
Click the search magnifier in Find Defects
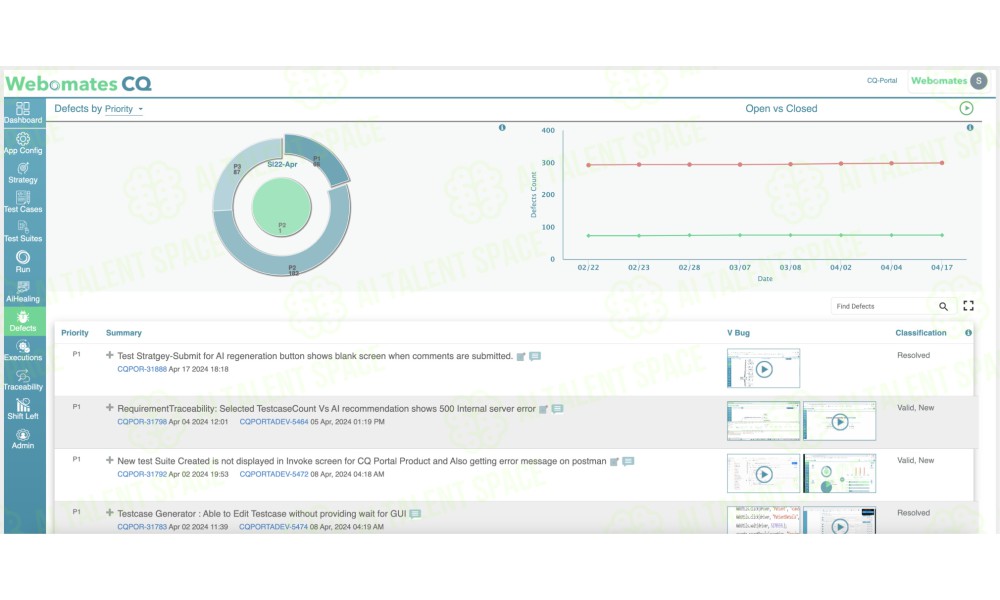click(x=943, y=307)
